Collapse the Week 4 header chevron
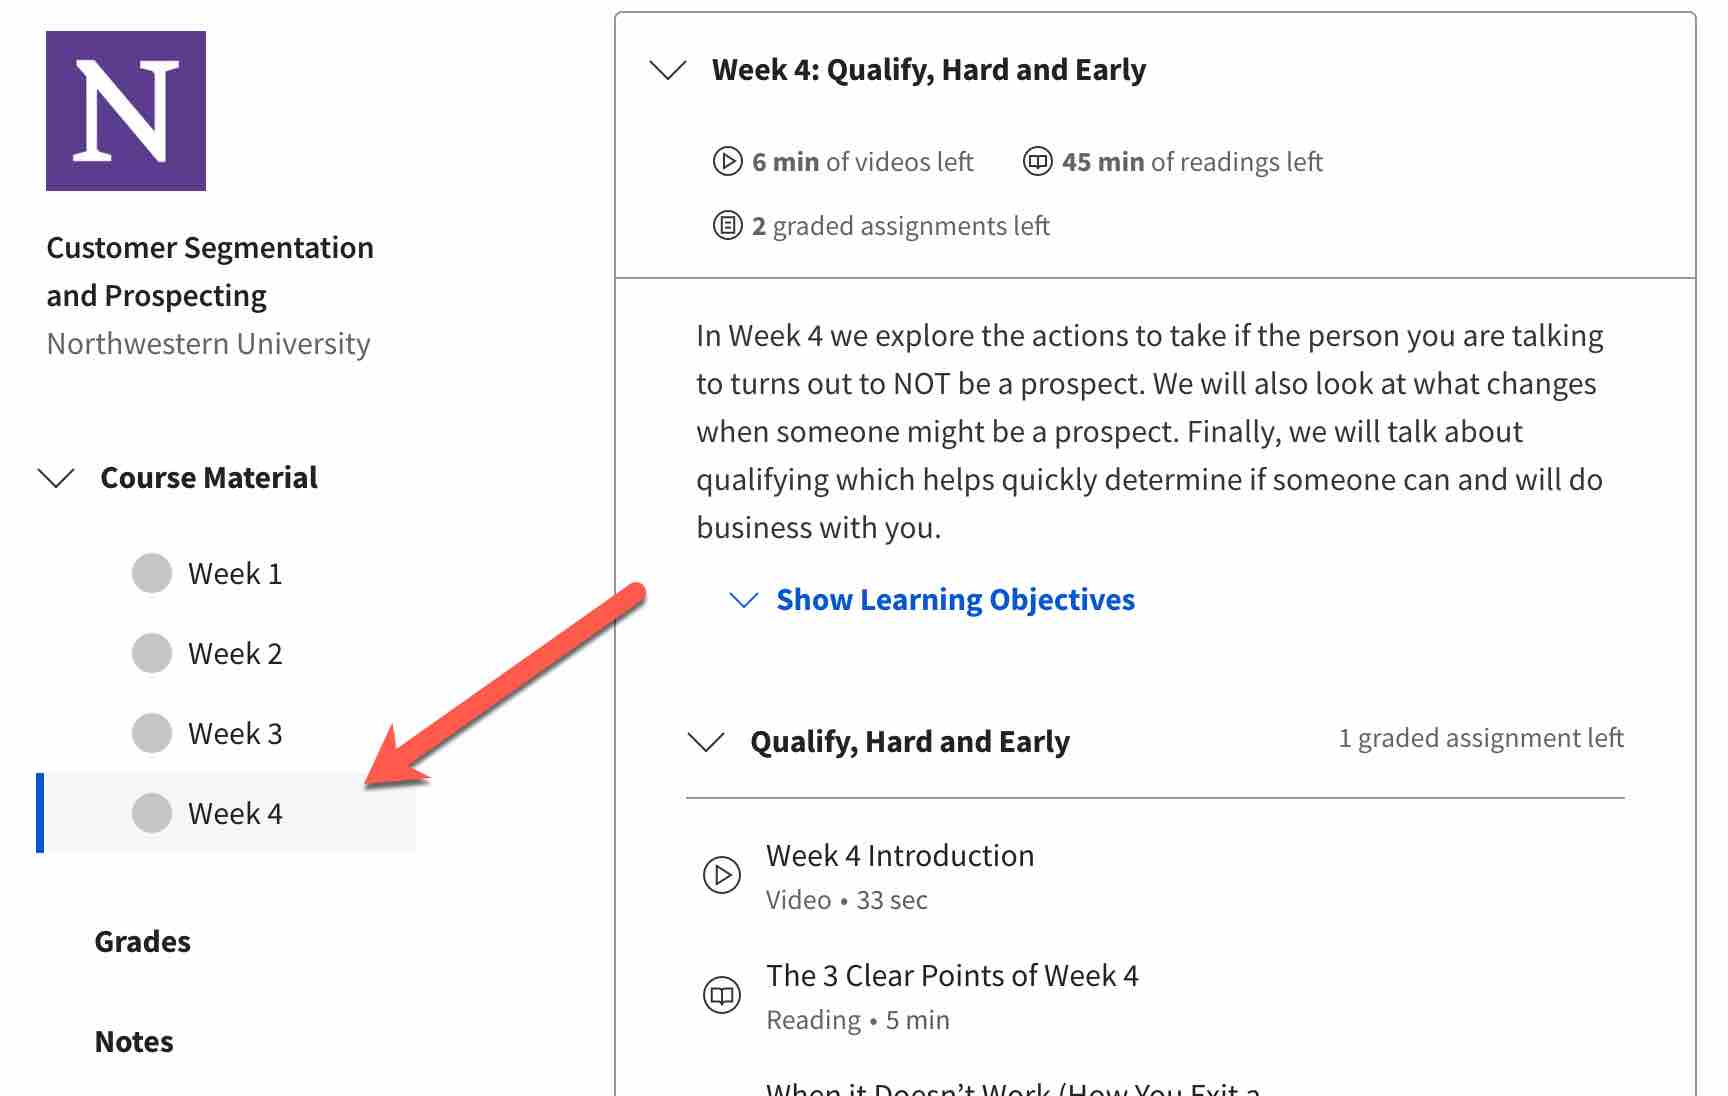 (x=667, y=70)
